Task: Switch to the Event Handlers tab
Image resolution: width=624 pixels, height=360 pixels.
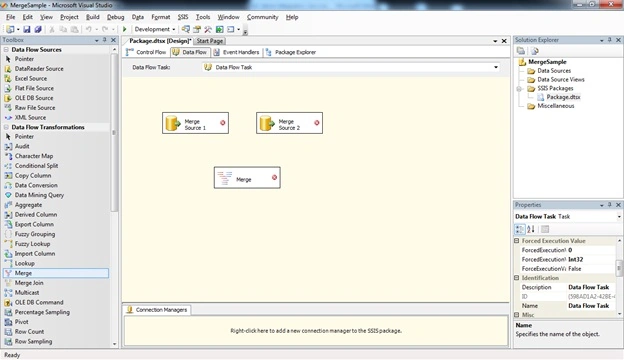Action: point(236,52)
